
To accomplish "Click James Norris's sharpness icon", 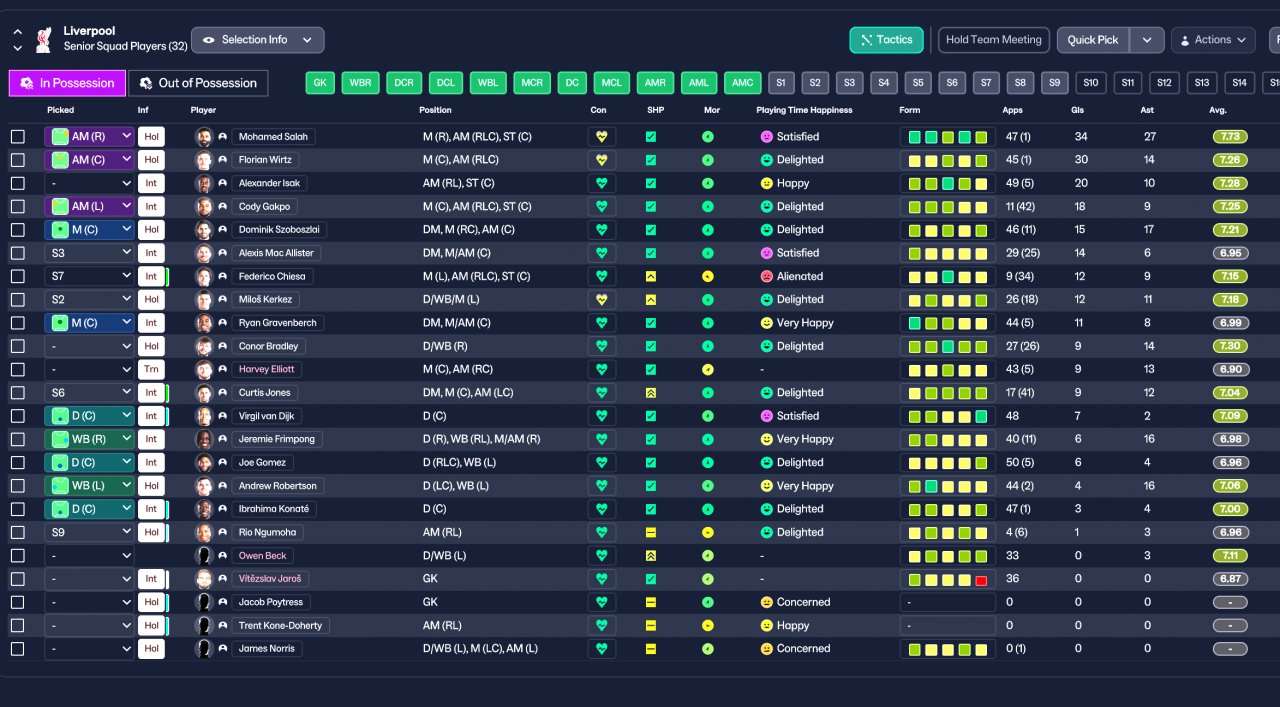I will click(x=651, y=648).
